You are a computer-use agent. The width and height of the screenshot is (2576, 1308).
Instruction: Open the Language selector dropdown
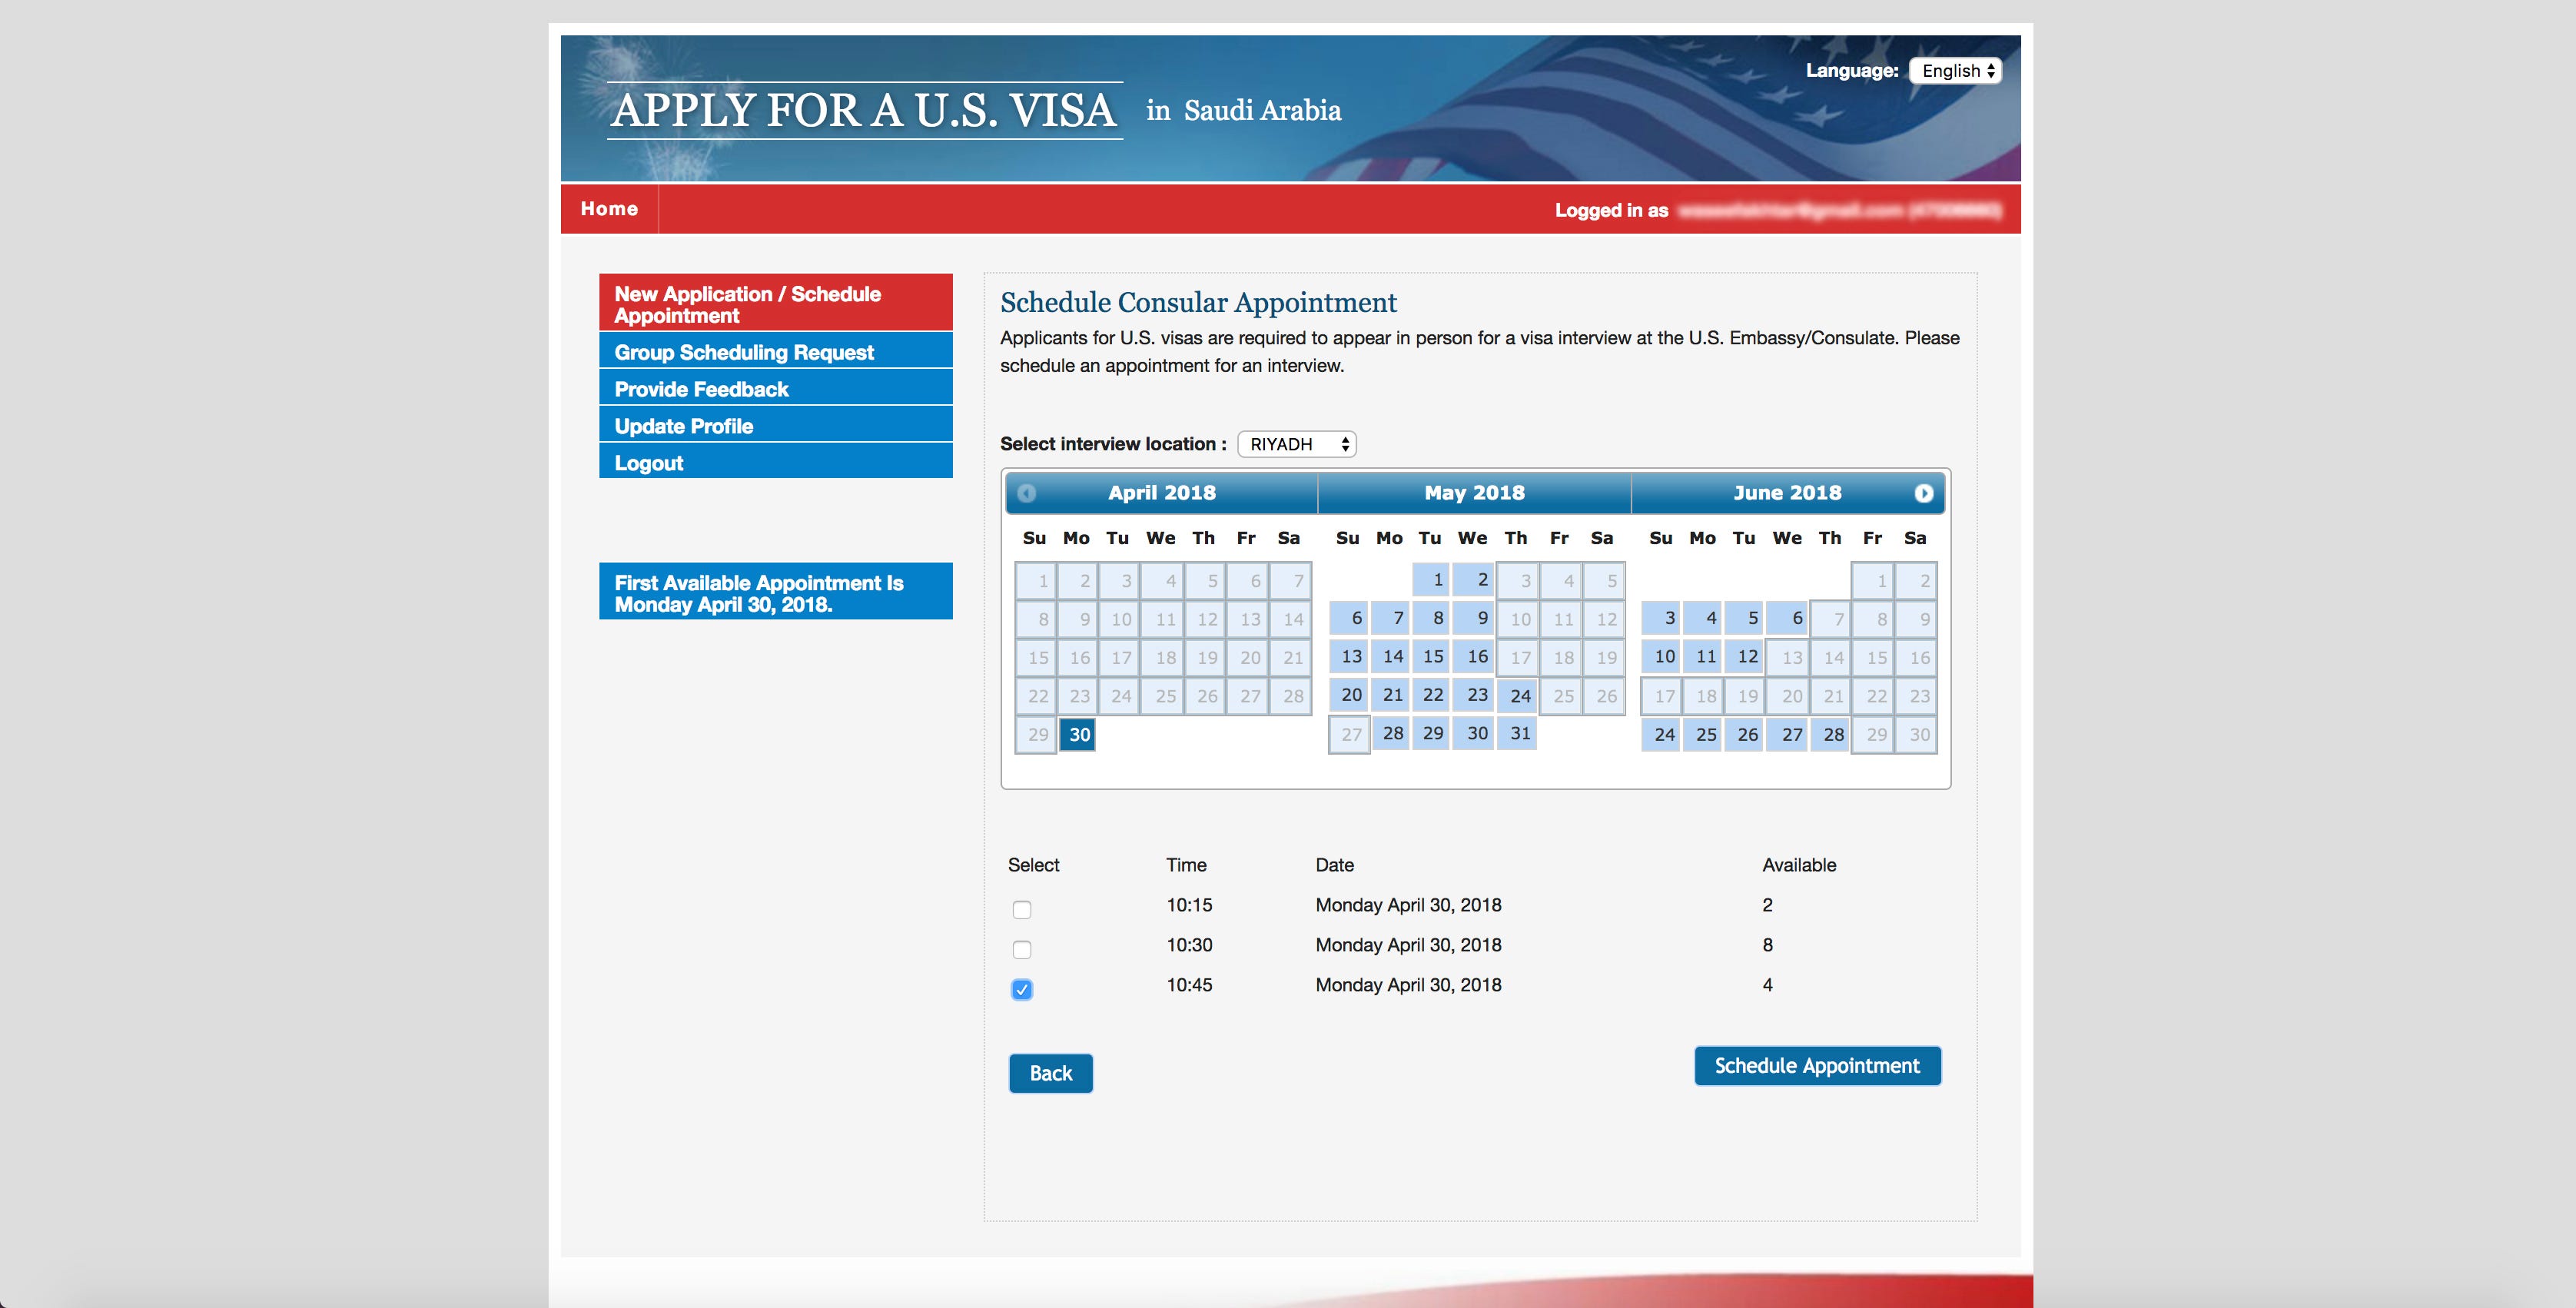click(x=1955, y=71)
